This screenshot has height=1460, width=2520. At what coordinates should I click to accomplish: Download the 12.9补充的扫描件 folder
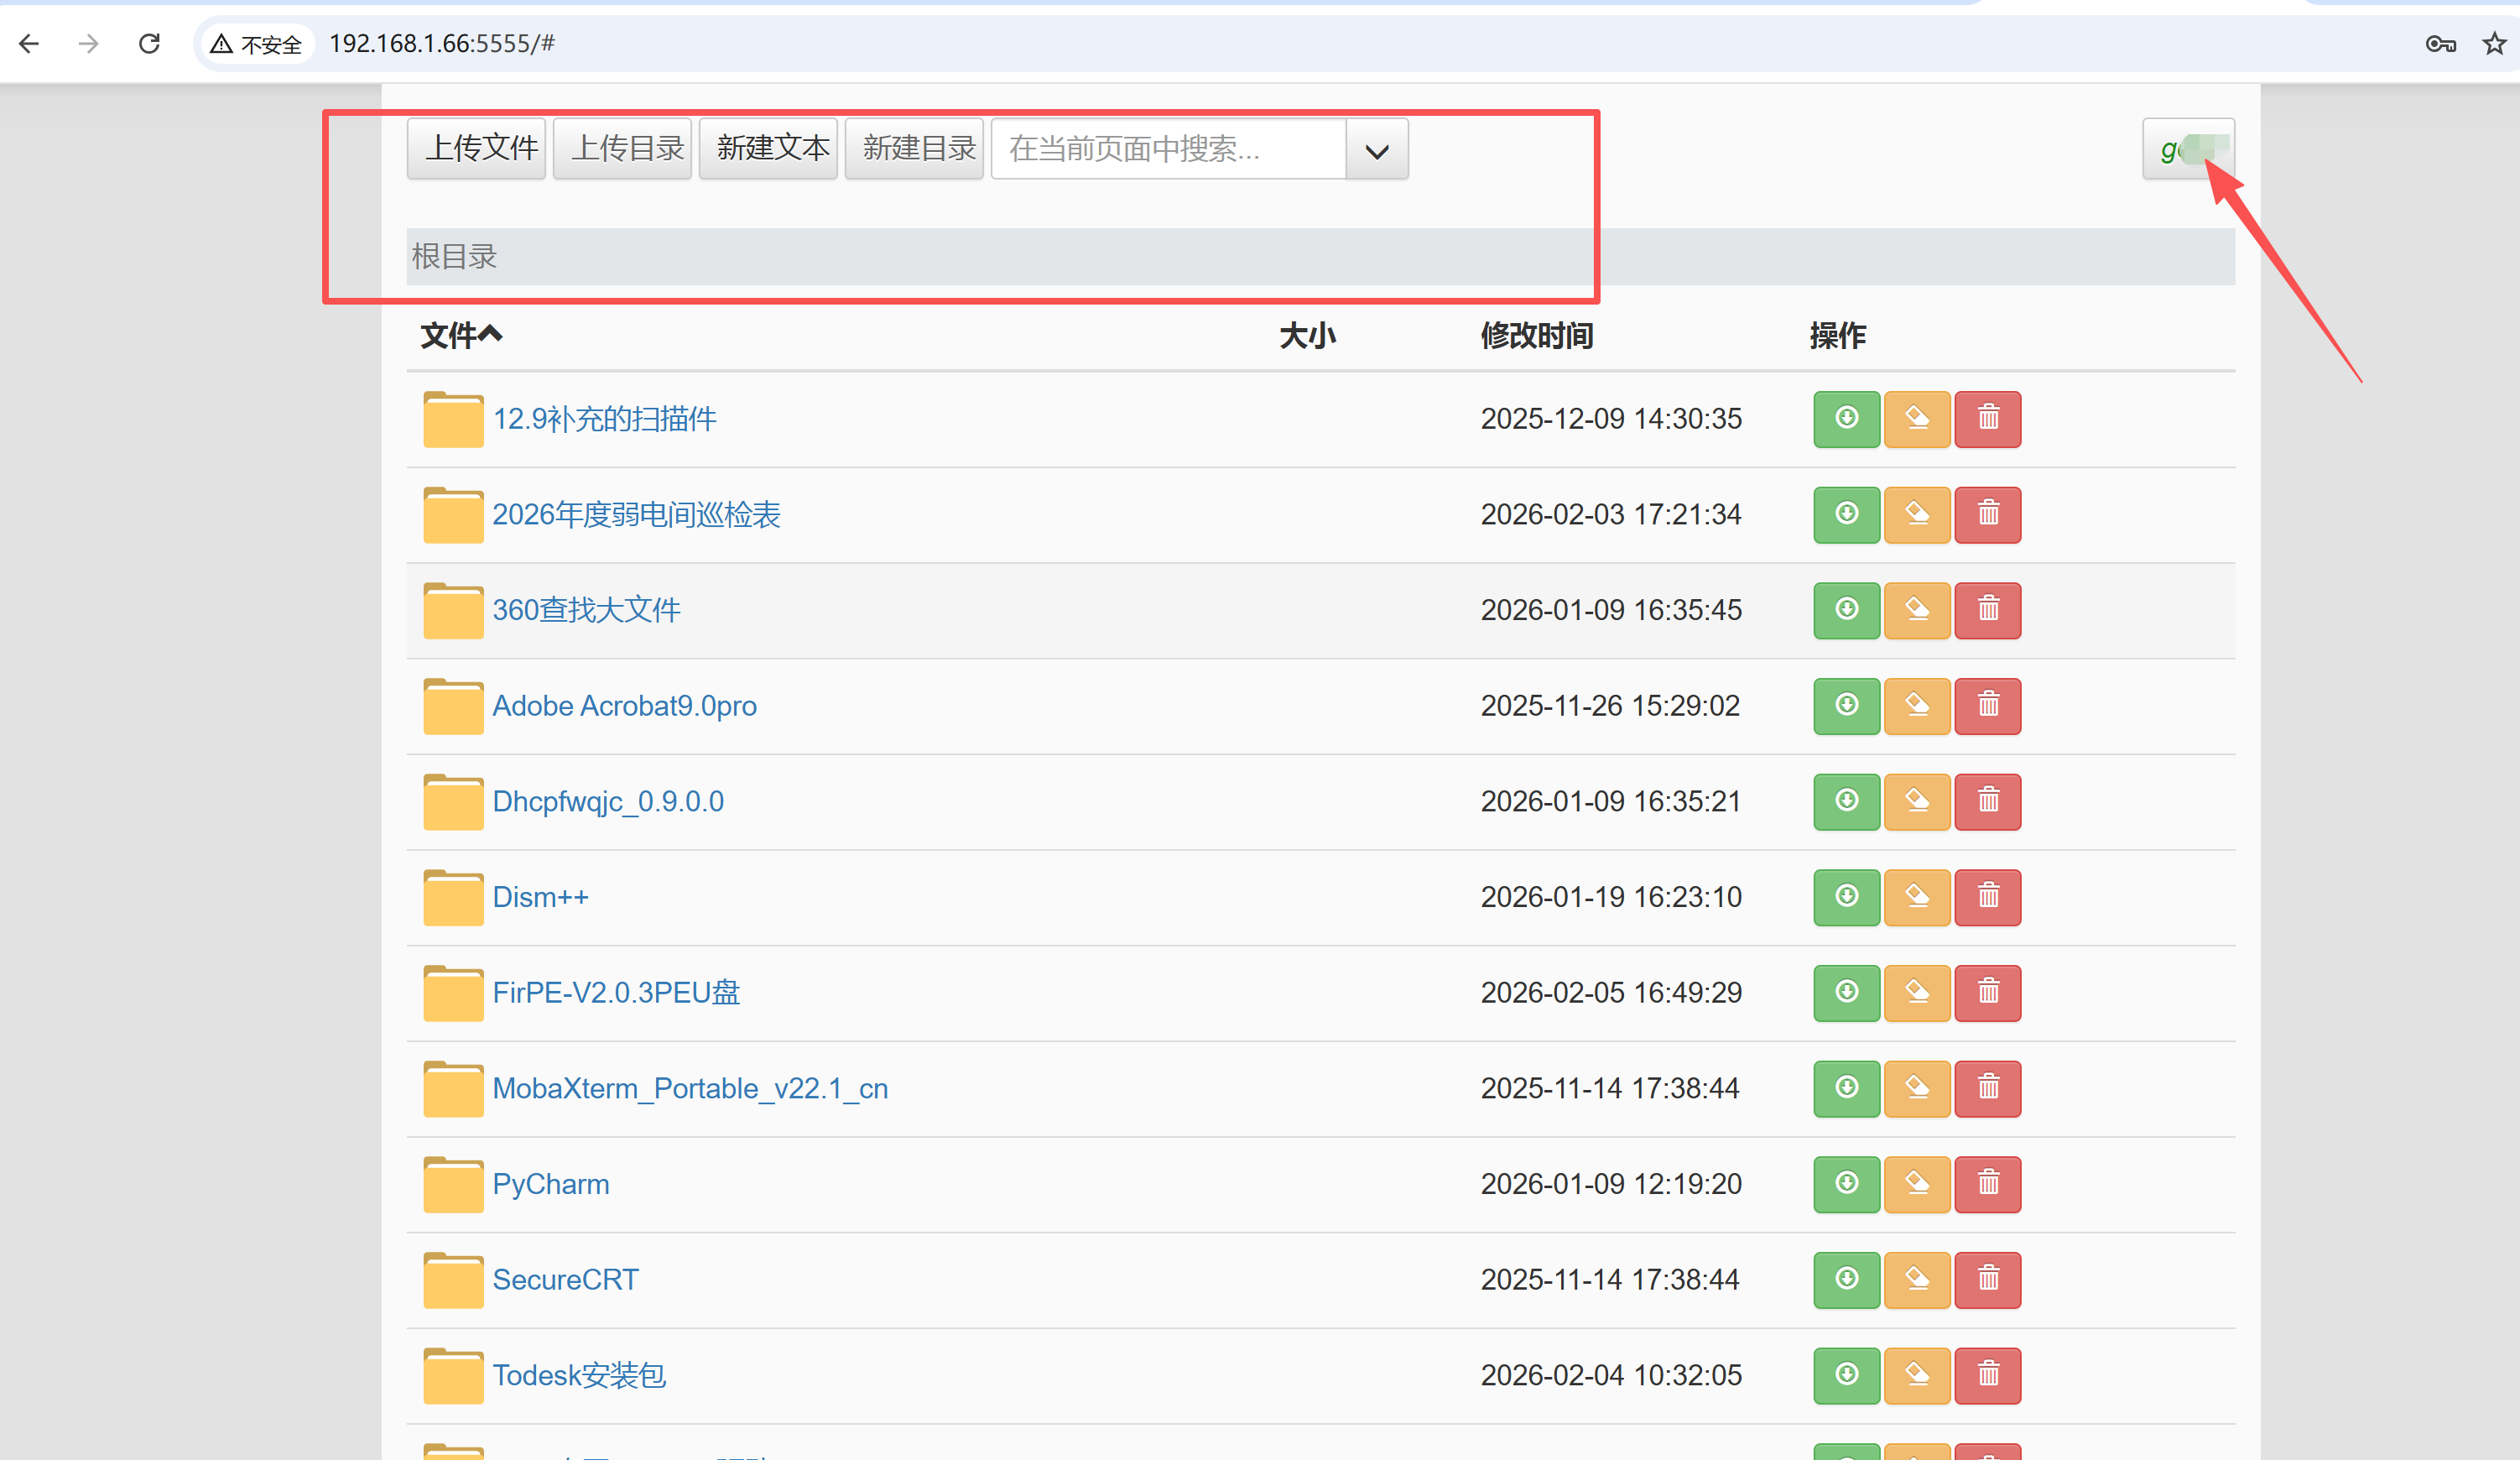point(1846,419)
